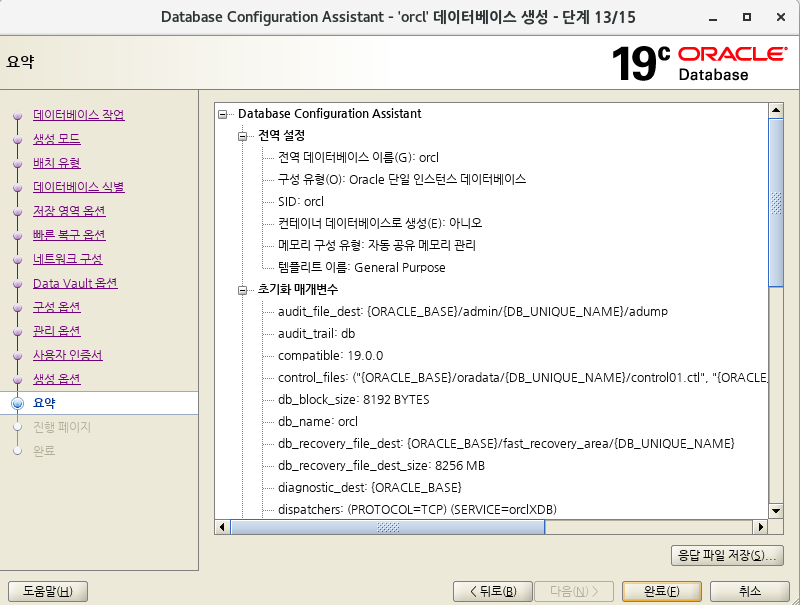Image resolution: width=800 pixels, height=605 pixels.
Task: Click the vertical scrollbar down arrow
Action: click(x=776, y=511)
